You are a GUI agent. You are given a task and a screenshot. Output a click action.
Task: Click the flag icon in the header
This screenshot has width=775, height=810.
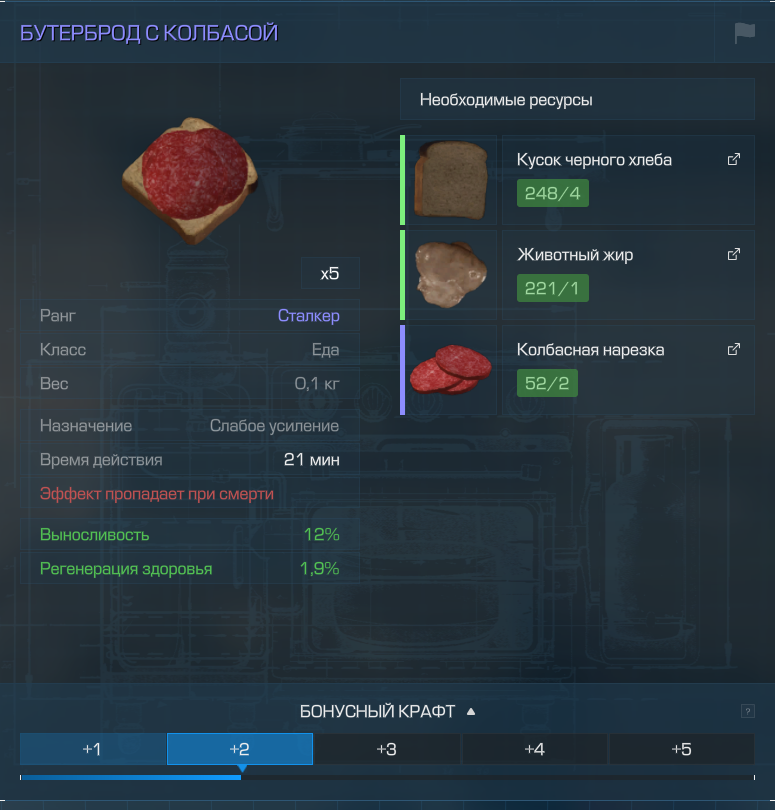coord(745,34)
